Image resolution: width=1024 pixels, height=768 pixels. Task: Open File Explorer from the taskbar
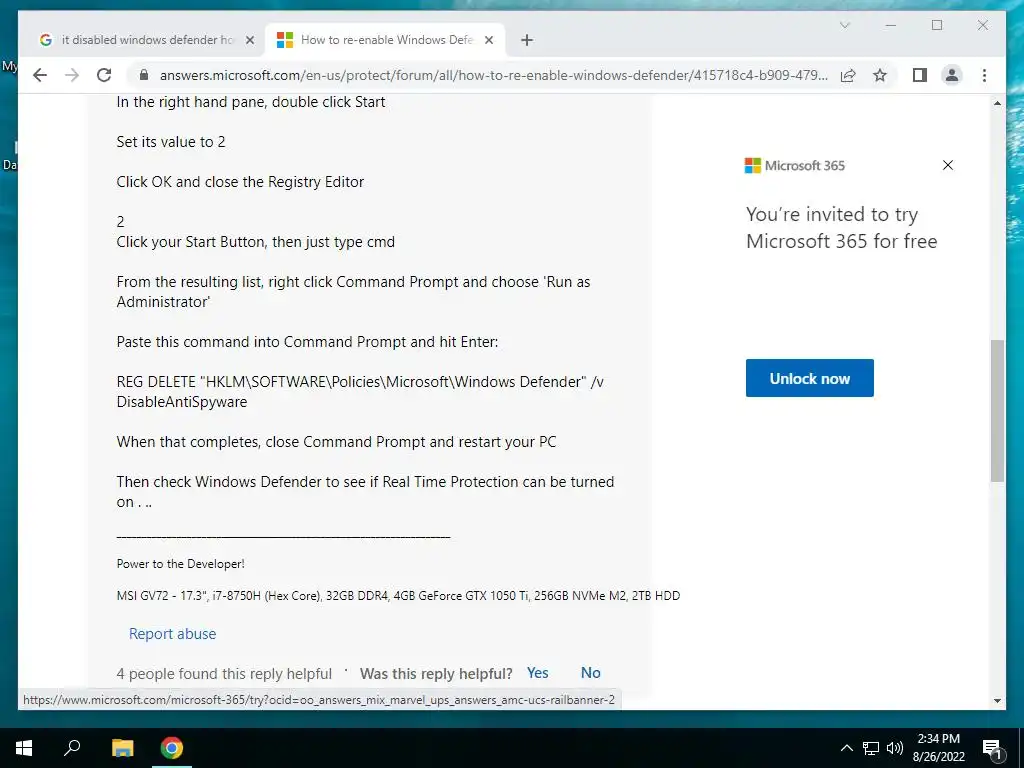122,748
